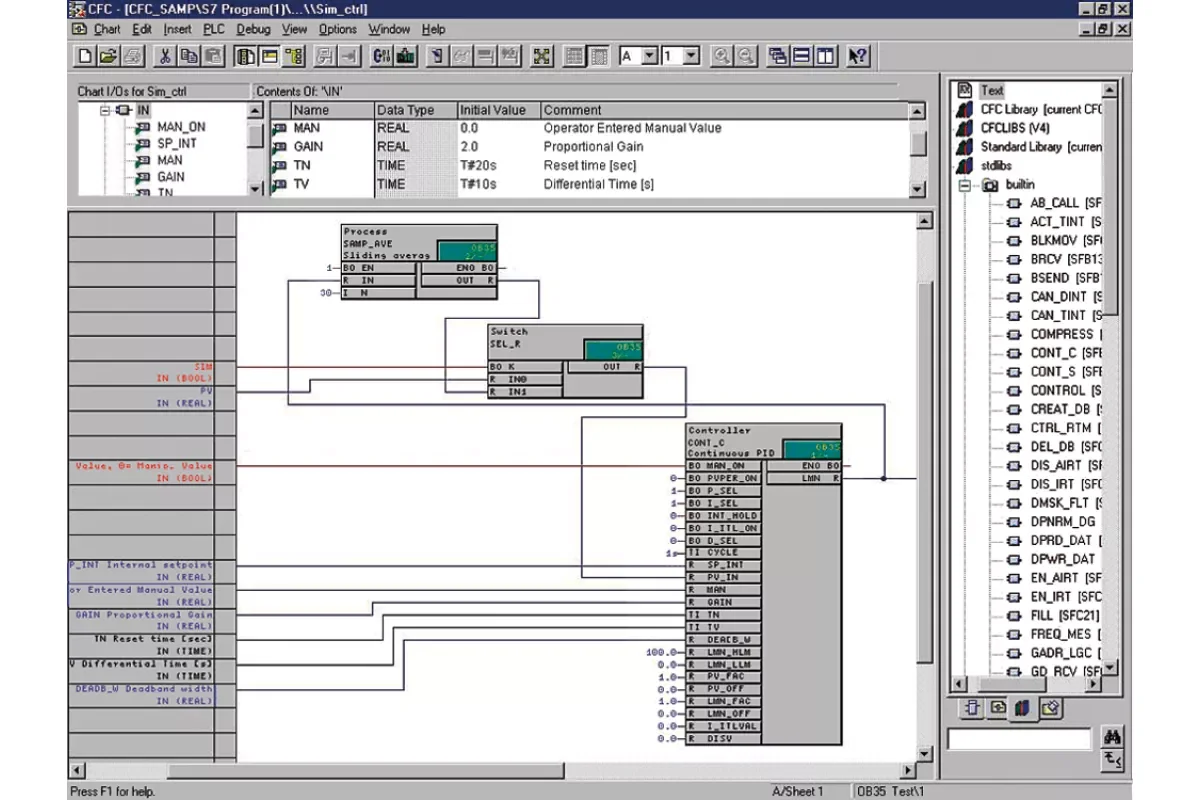
Task: Click the Copy toolbar icon
Action: 189,57
